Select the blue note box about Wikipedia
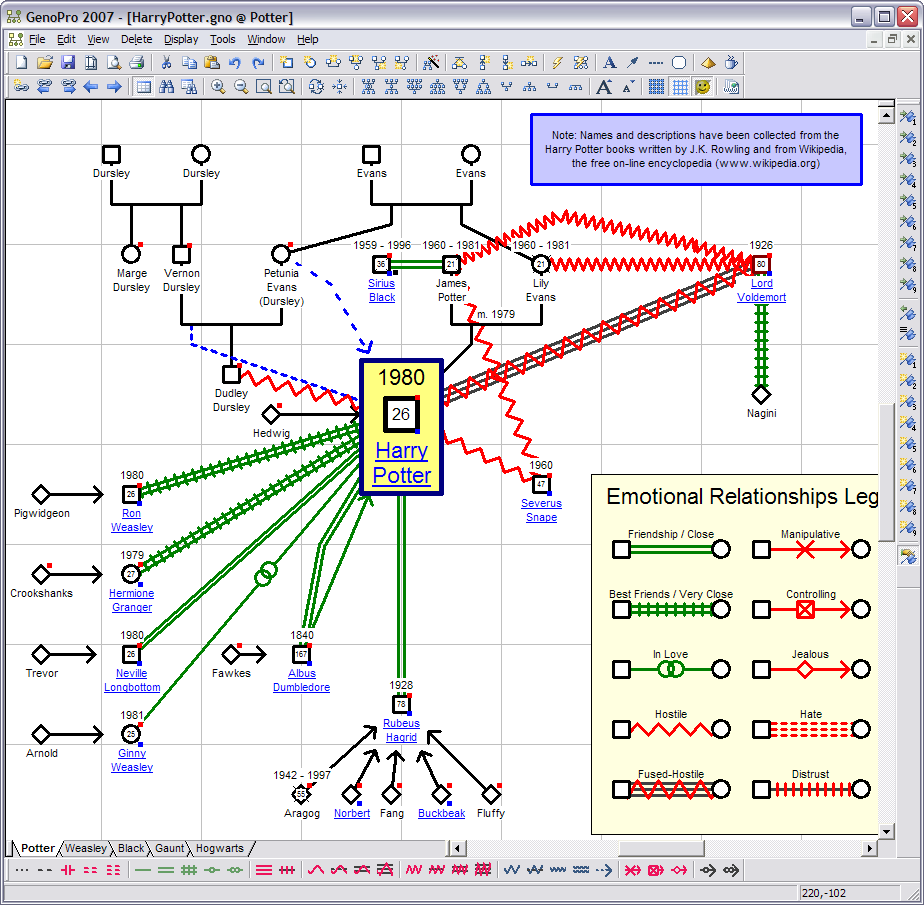 point(696,150)
